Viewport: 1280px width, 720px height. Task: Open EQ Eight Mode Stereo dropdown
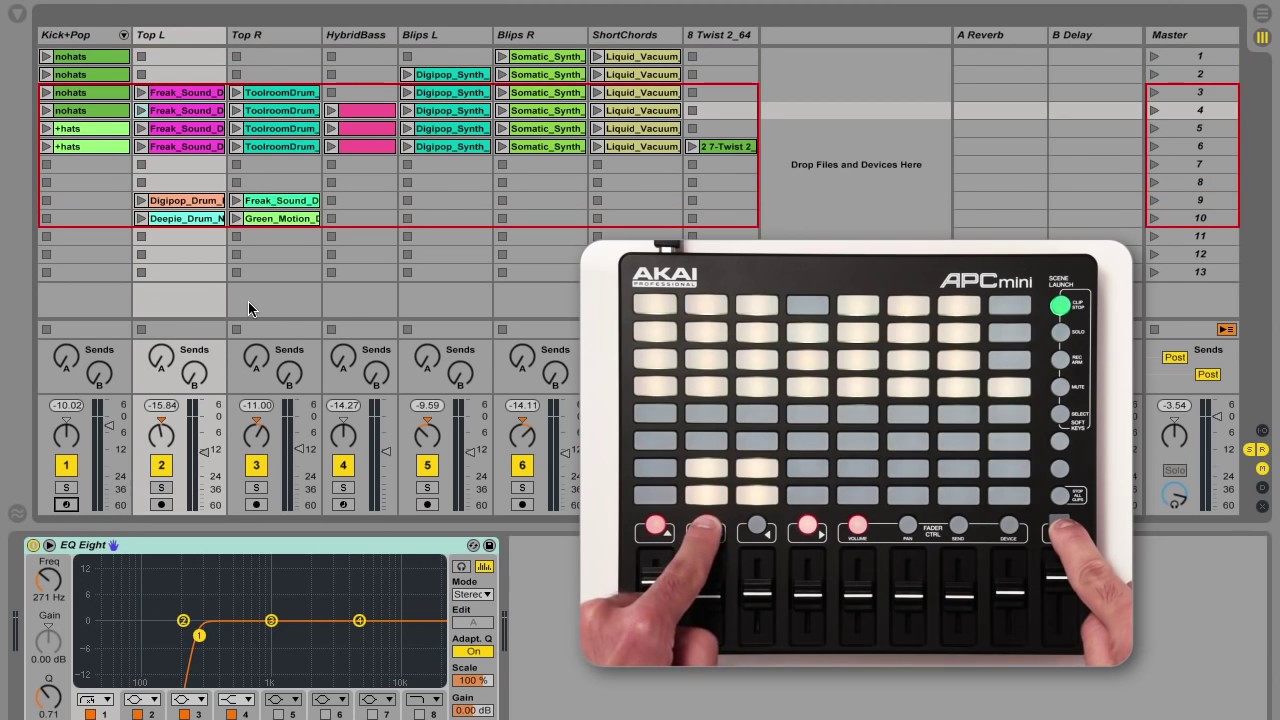472,594
